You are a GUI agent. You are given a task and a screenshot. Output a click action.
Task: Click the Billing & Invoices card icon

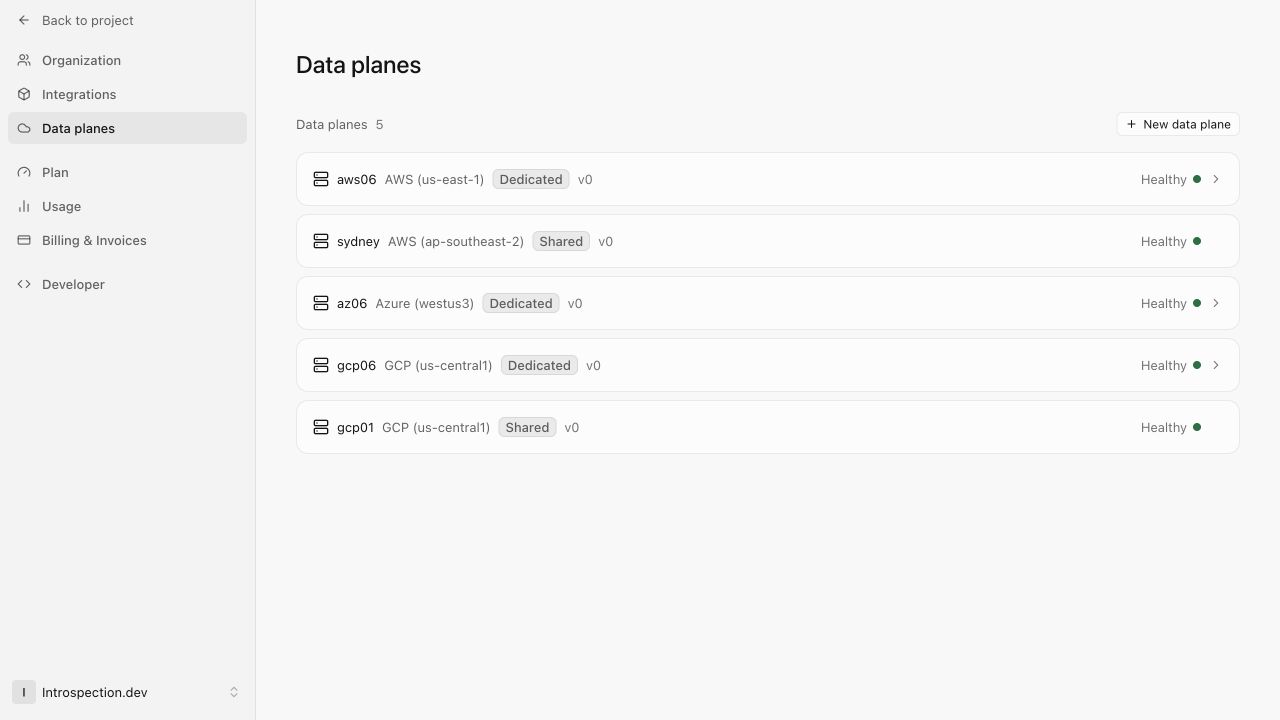coord(24,240)
